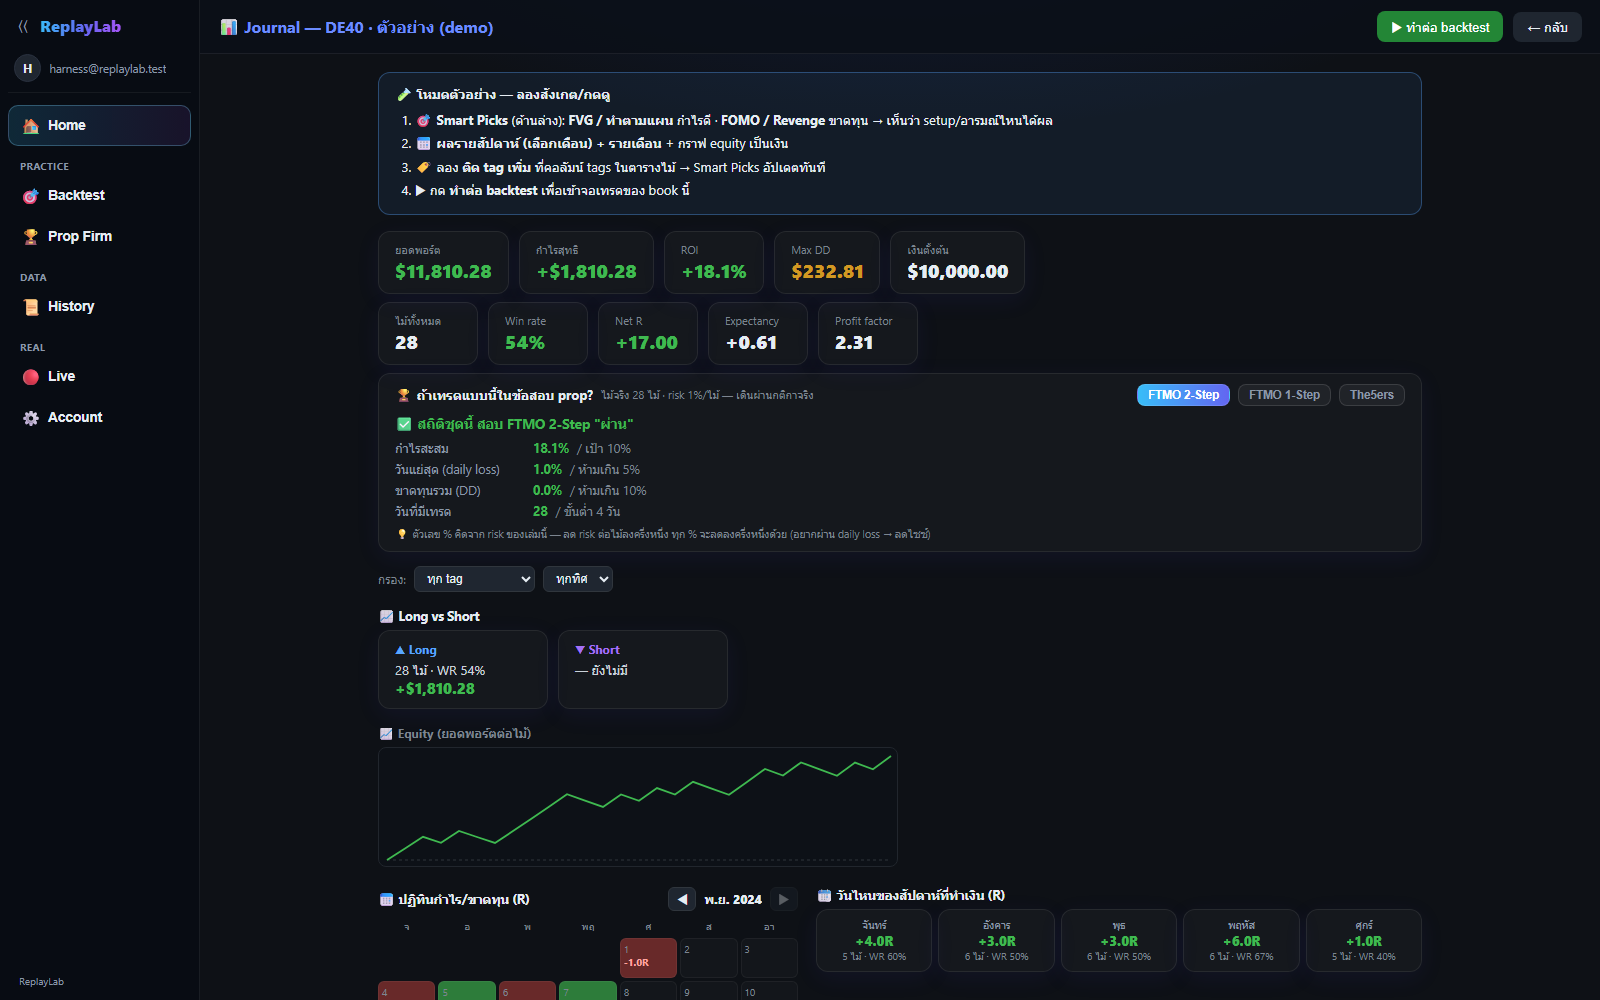Go to Home in sidebar

point(99,125)
